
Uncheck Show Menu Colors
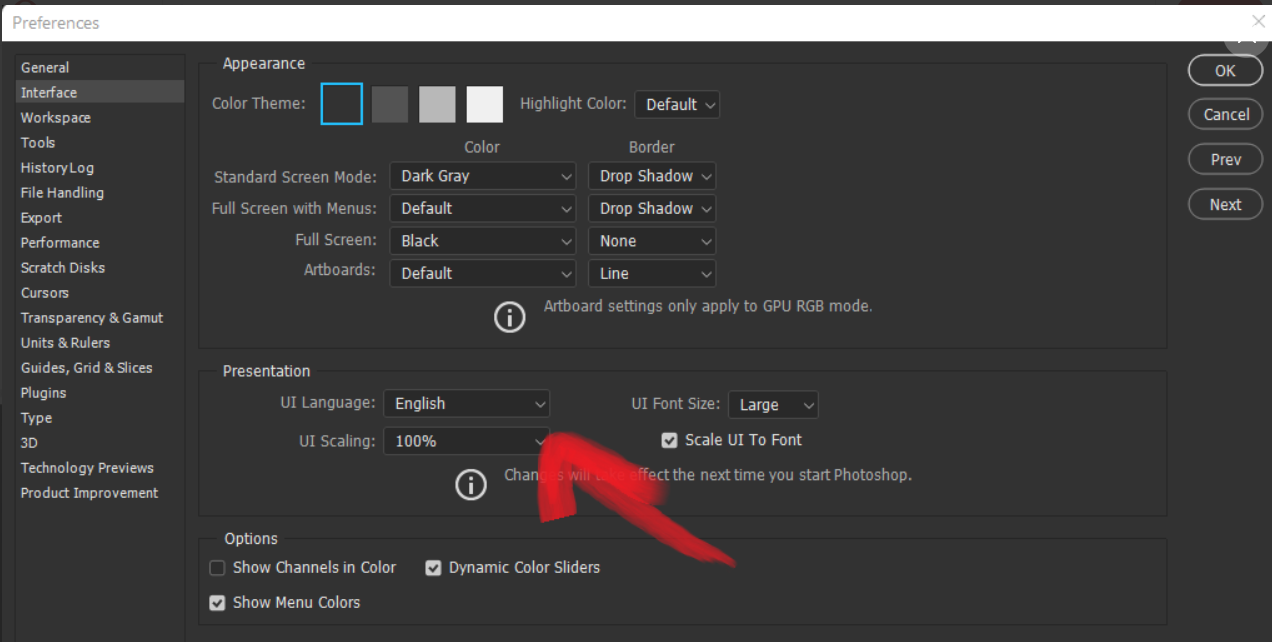tap(217, 602)
